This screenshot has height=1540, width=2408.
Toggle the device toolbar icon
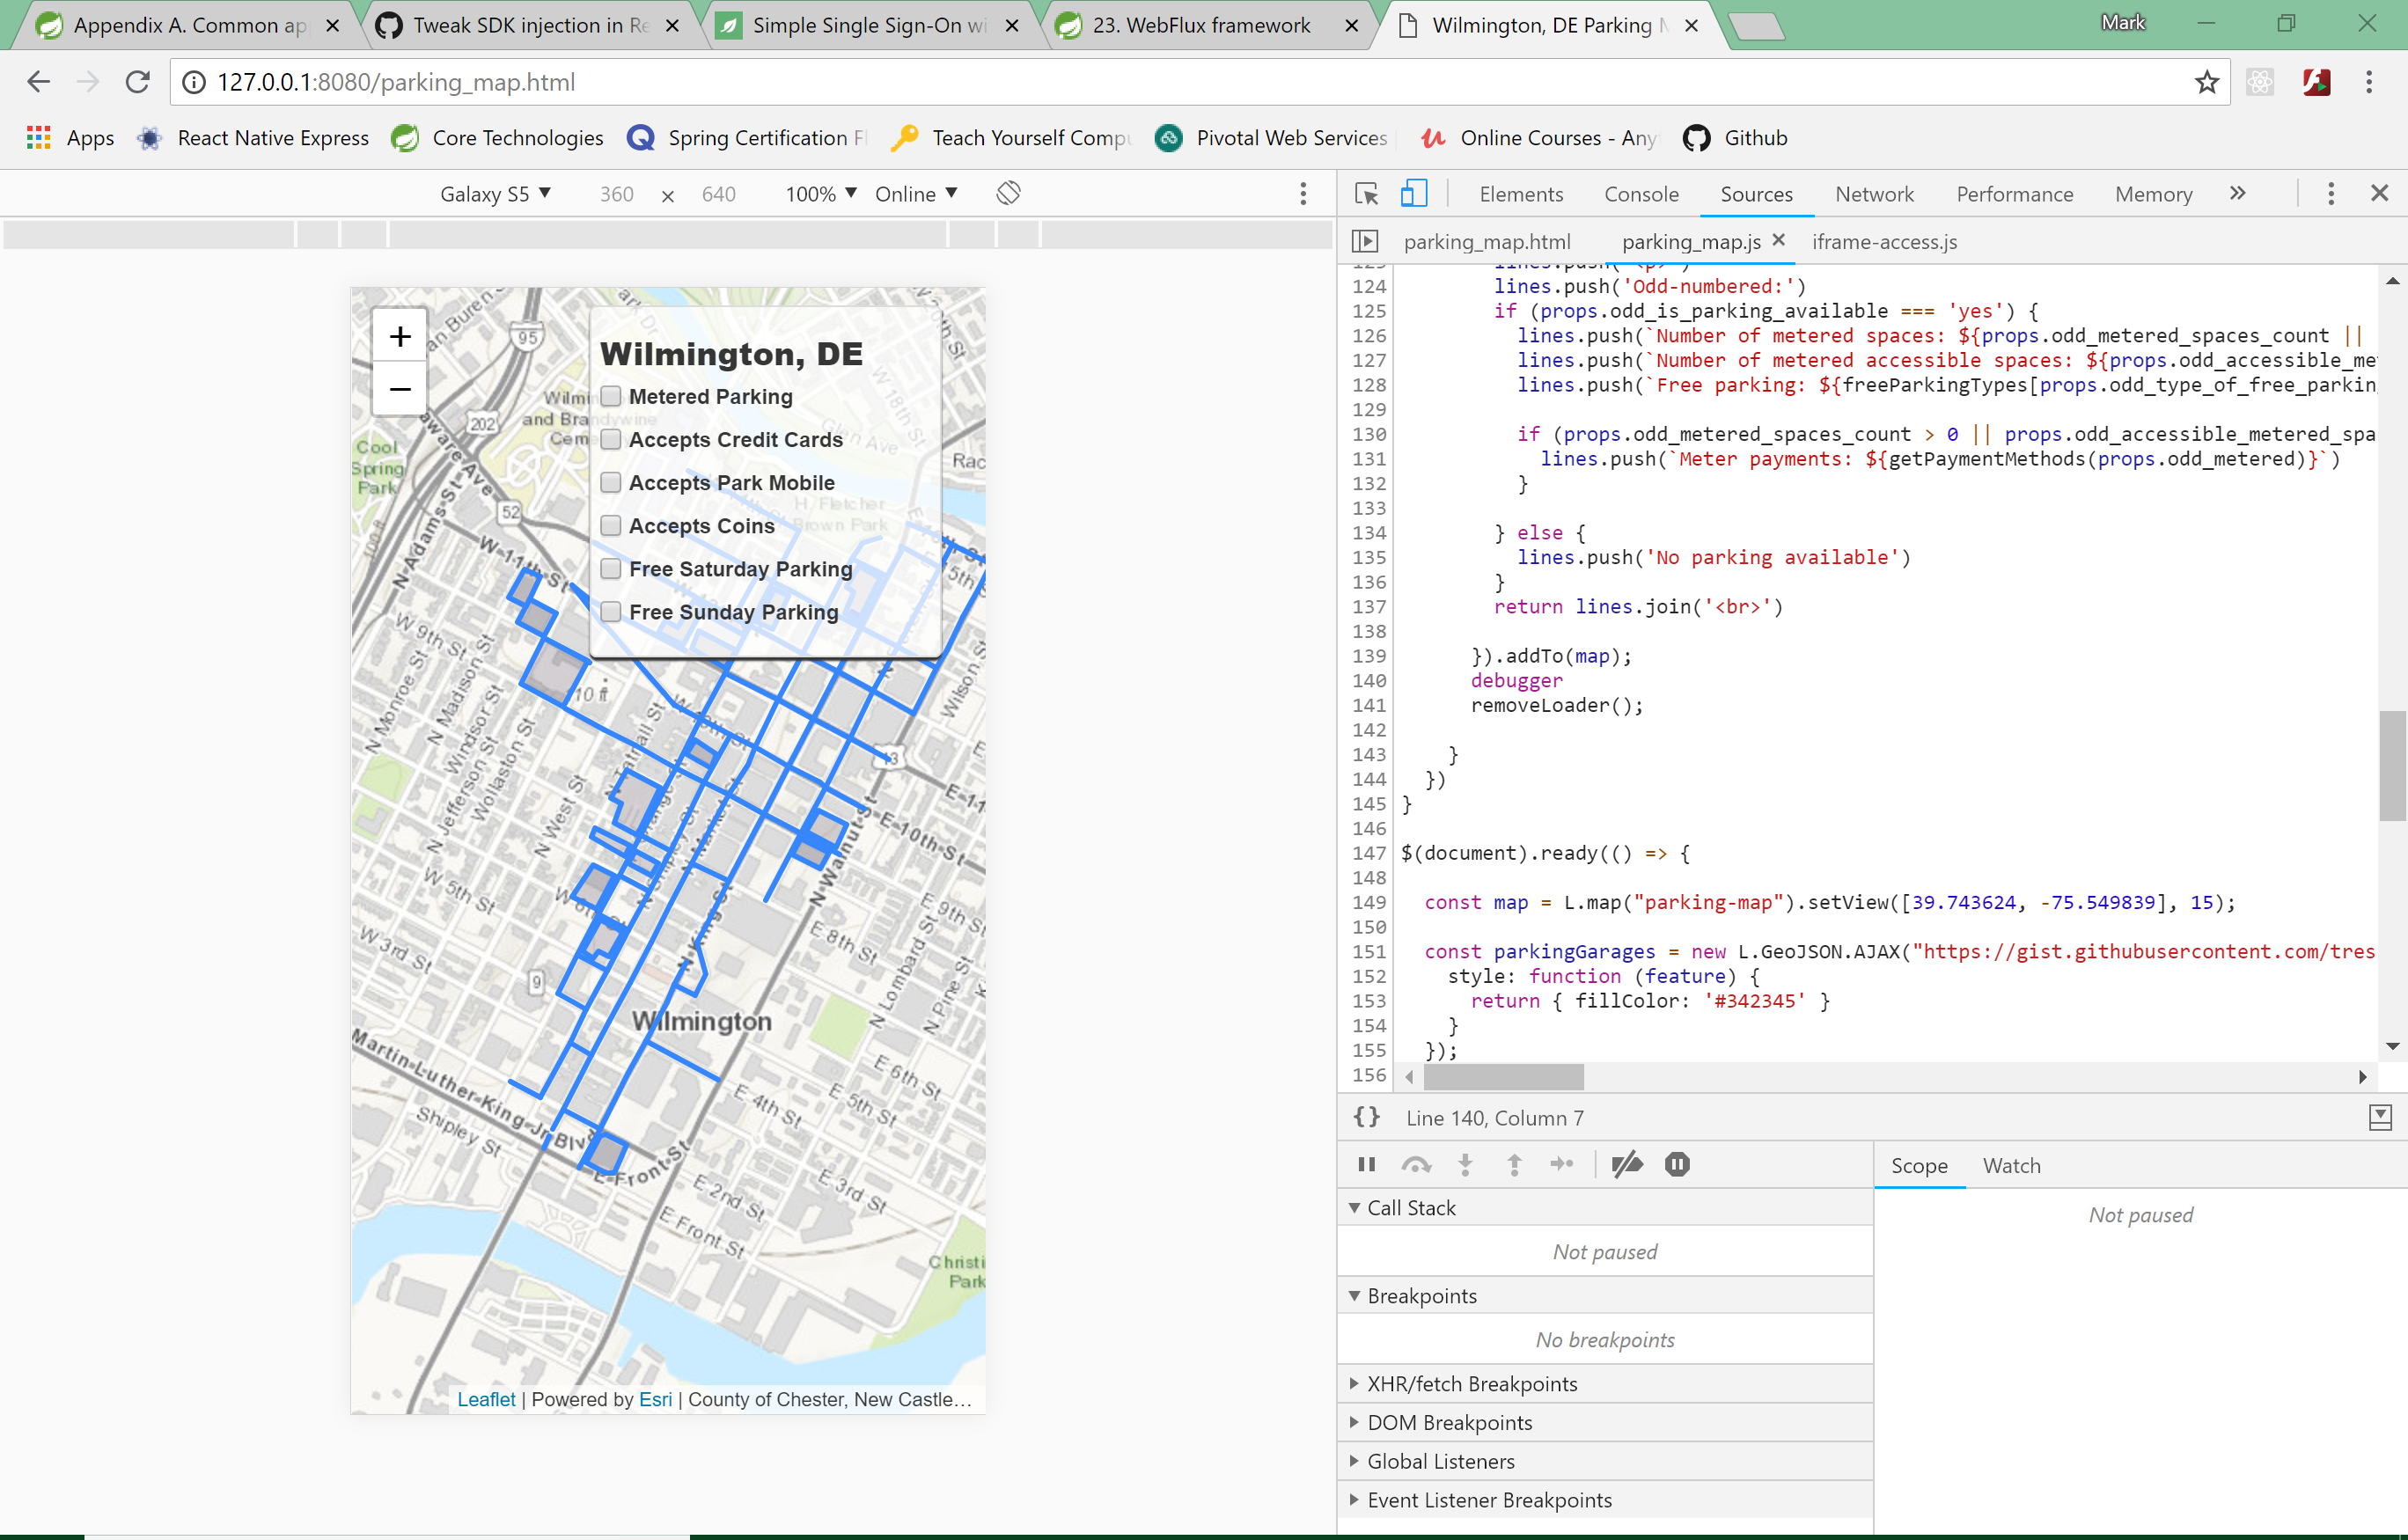coord(1413,194)
